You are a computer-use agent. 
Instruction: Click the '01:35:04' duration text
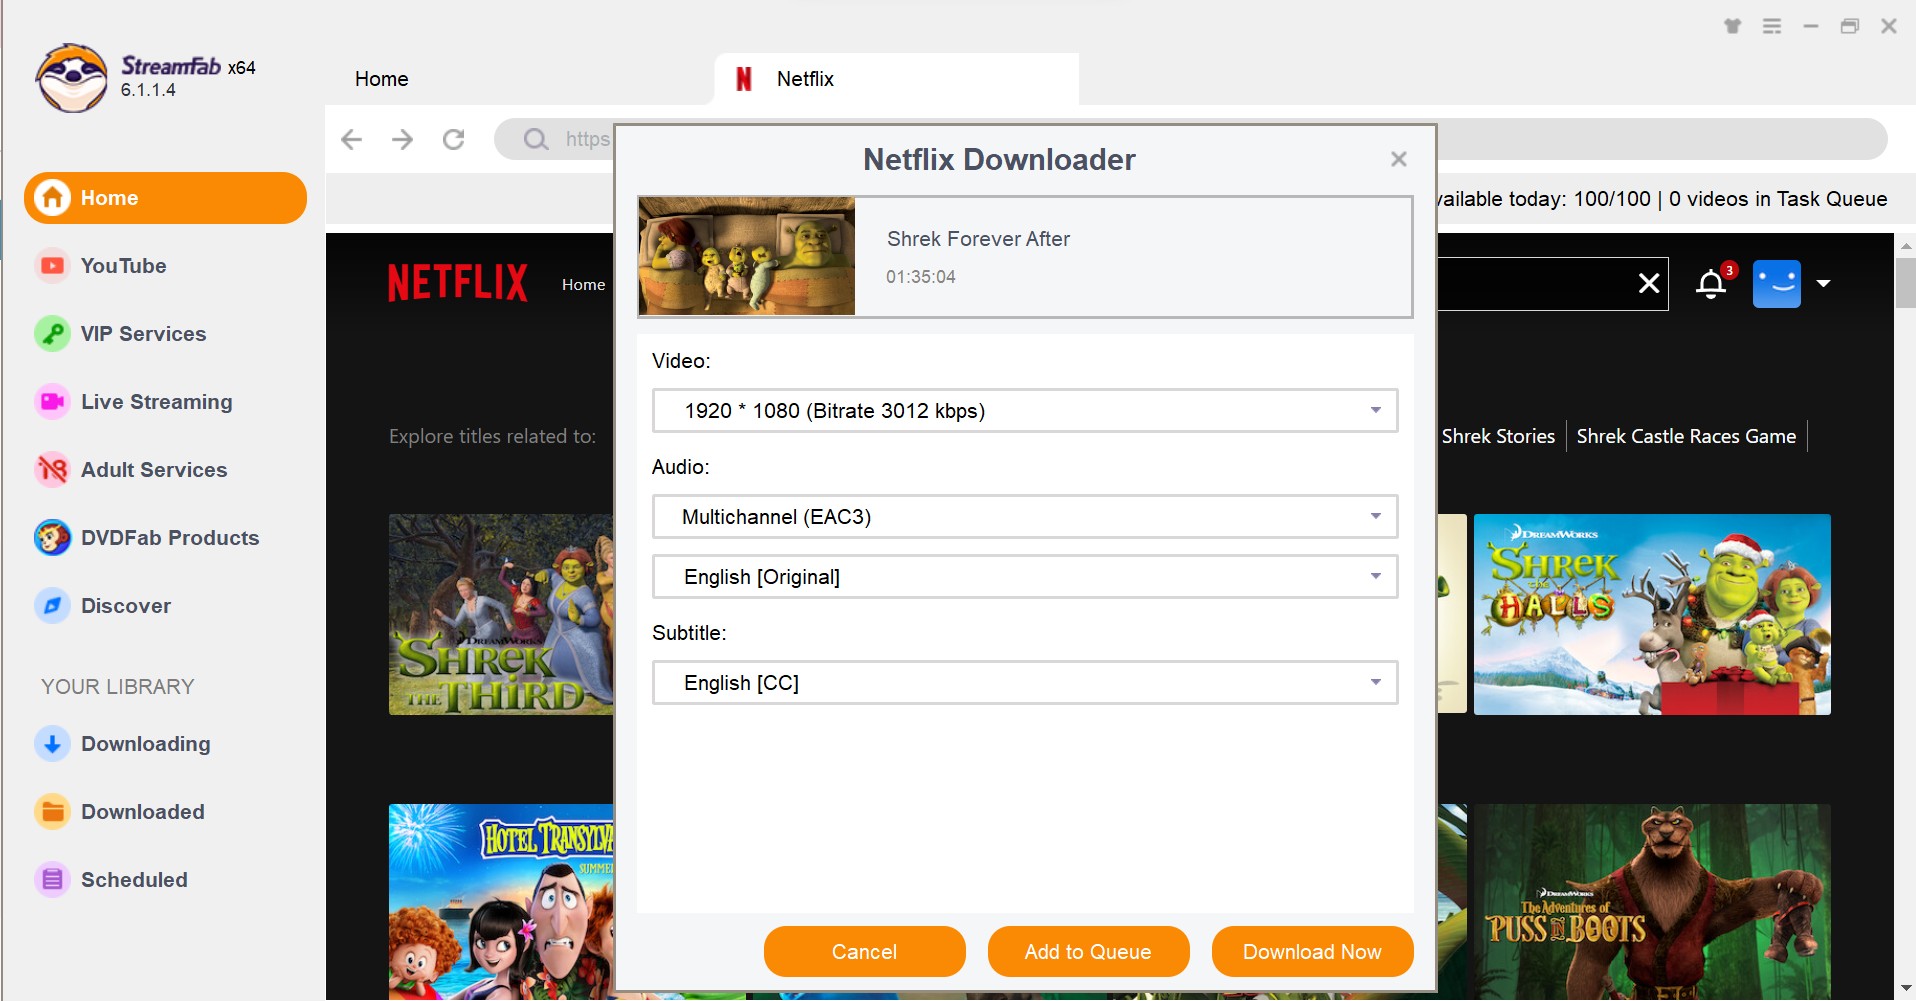pos(920,277)
